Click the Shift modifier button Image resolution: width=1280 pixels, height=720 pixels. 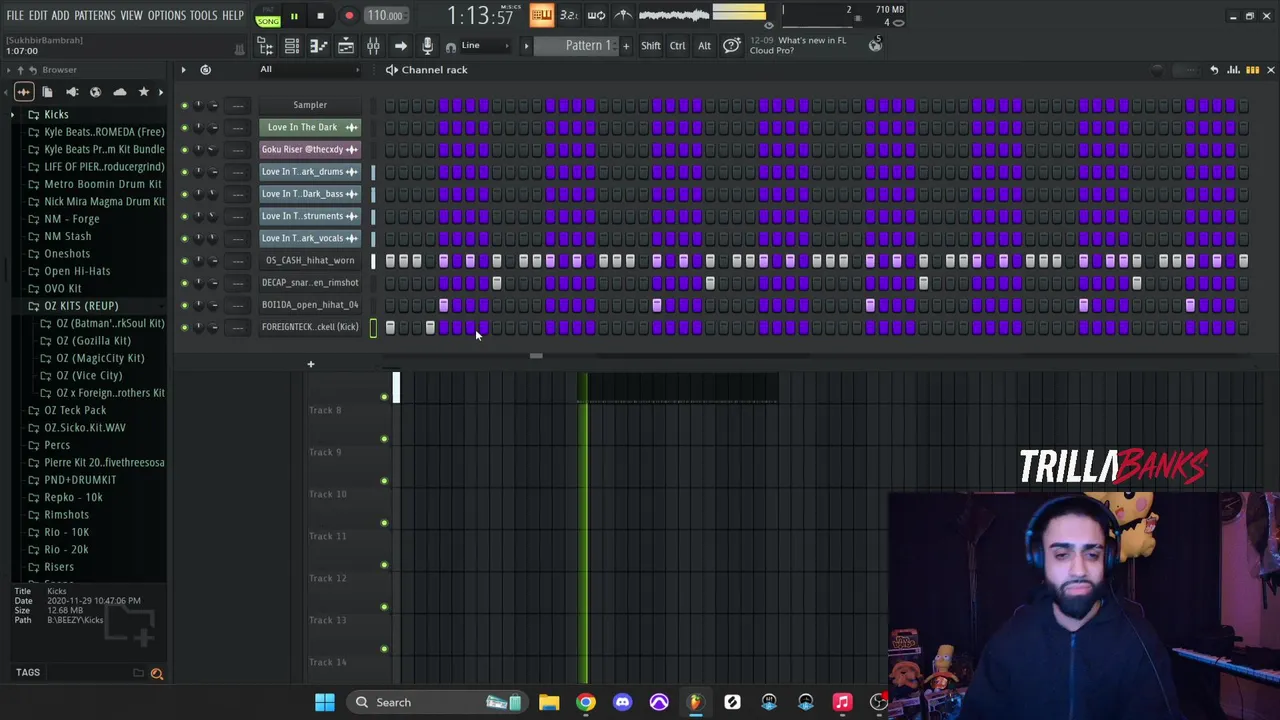click(x=650, y=46)
